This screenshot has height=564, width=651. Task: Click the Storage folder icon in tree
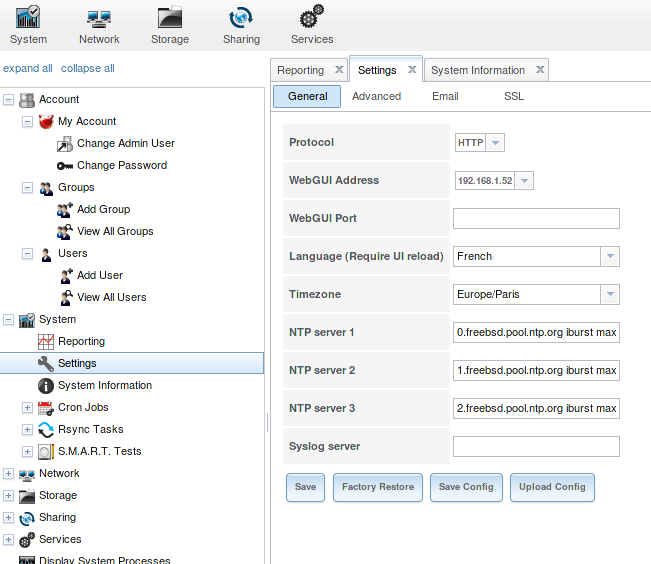[x=27, y=496]
